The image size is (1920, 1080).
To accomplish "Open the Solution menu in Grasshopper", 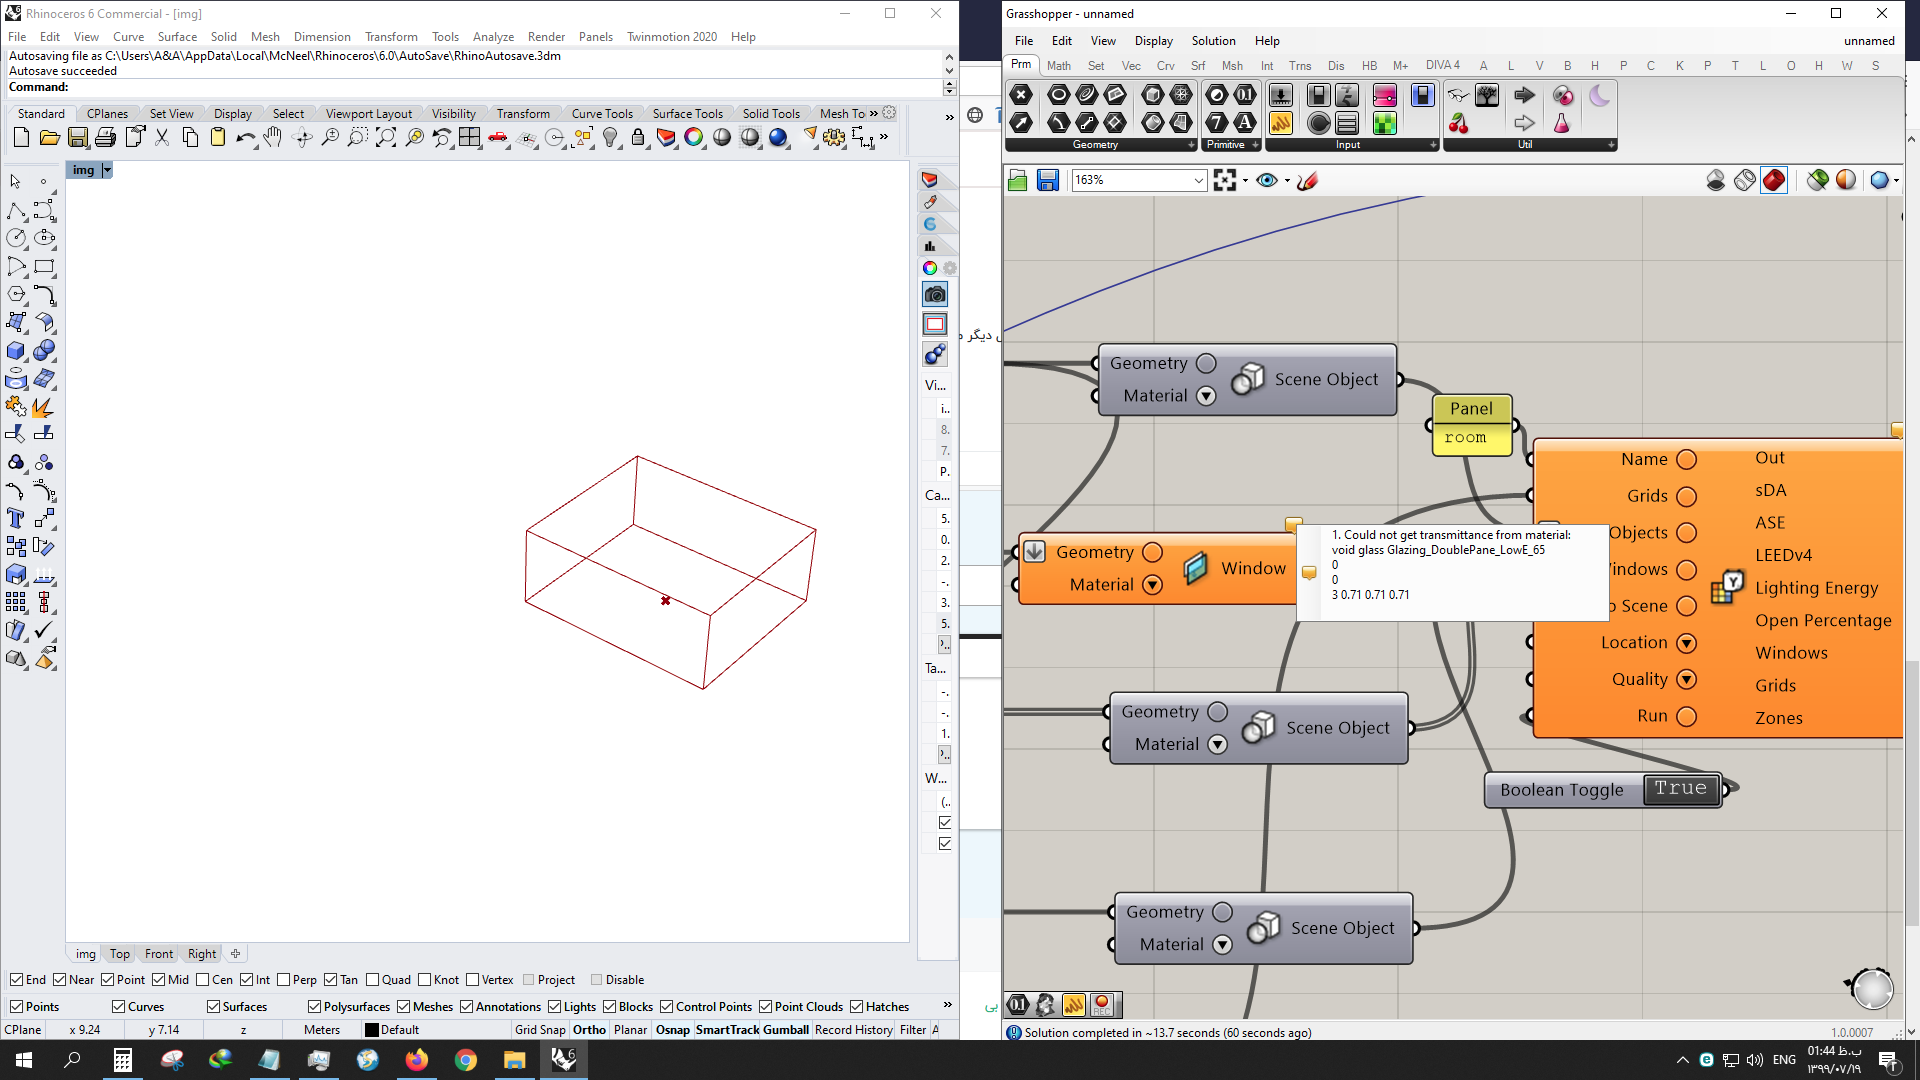I will [x=1213, y=41].
